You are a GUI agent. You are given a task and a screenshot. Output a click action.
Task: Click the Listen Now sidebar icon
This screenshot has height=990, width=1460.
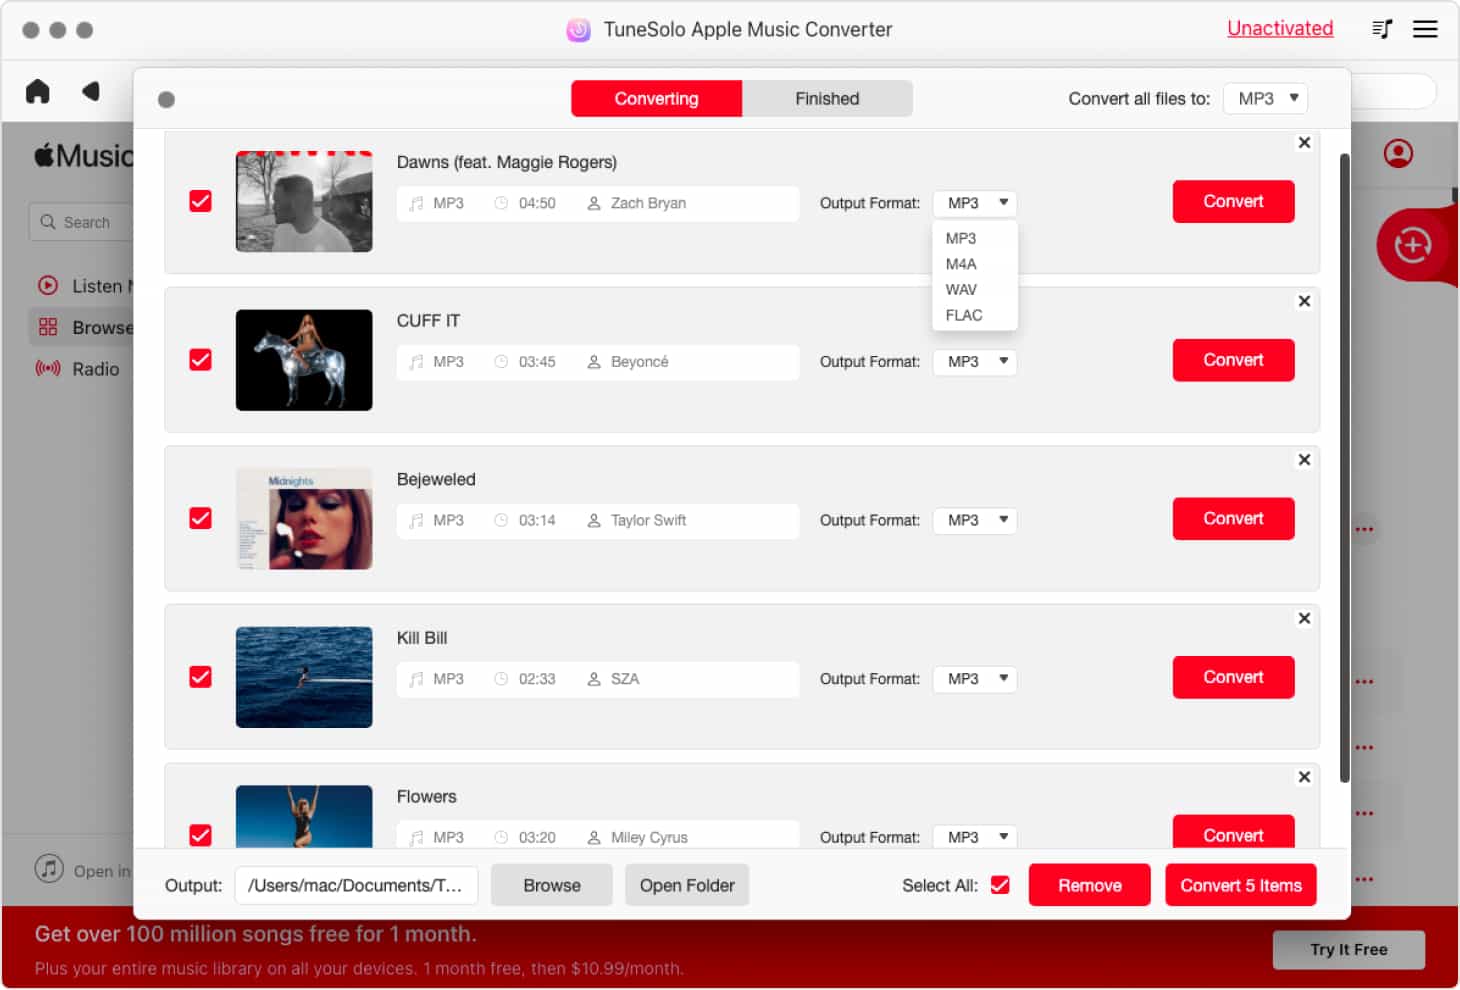pyautogui.click(x=48, y=286)
